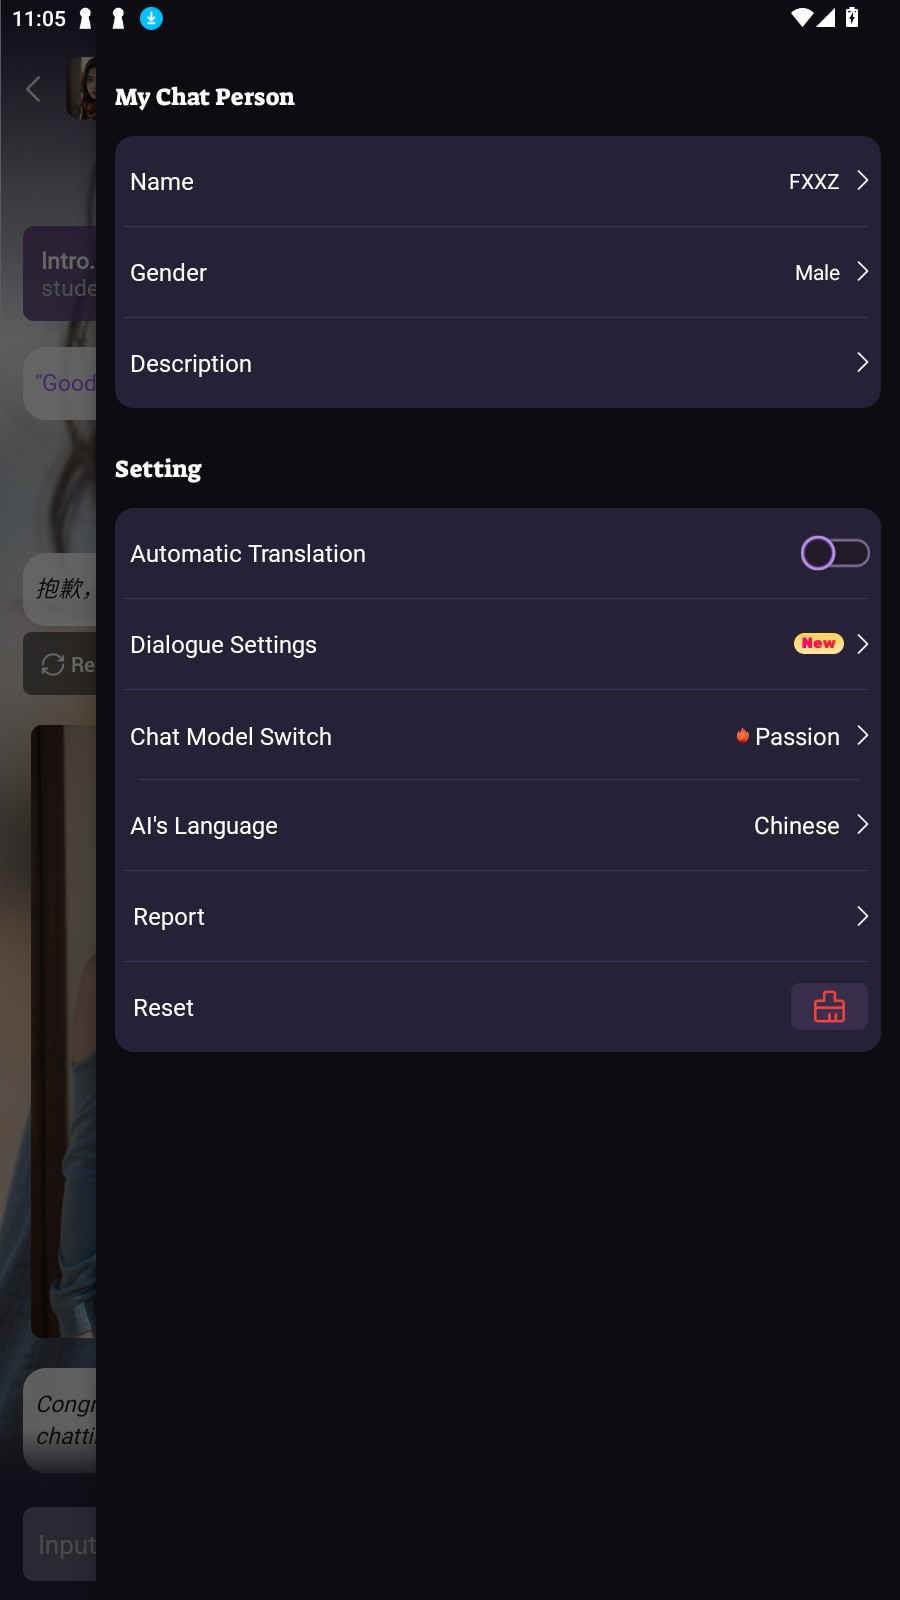Select the Male gender value
Image resolution: width=900 pixels, height=1600 pixels.
(816, 273)
